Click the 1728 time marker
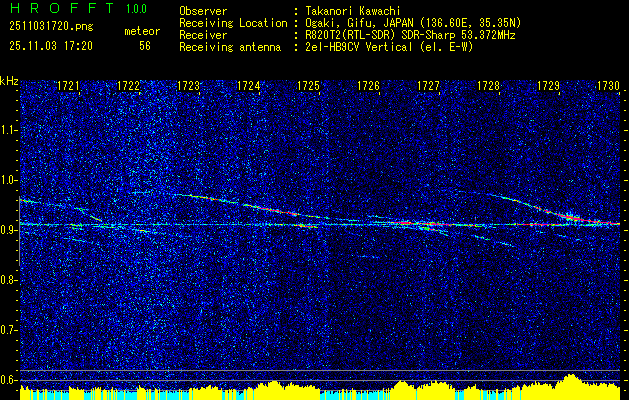 (488, 85)
